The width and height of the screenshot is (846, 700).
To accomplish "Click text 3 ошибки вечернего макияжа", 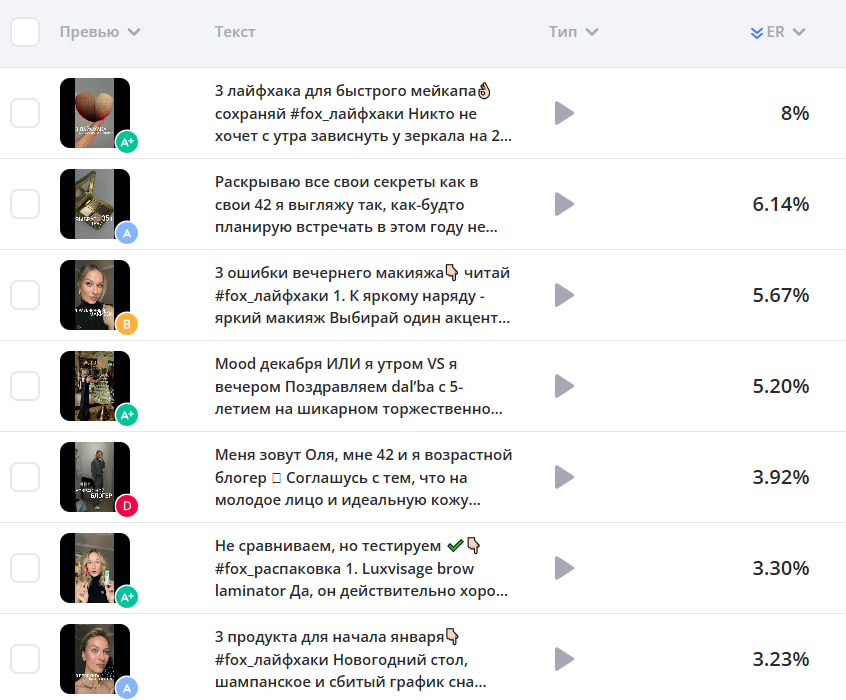I will coord(329,273).
